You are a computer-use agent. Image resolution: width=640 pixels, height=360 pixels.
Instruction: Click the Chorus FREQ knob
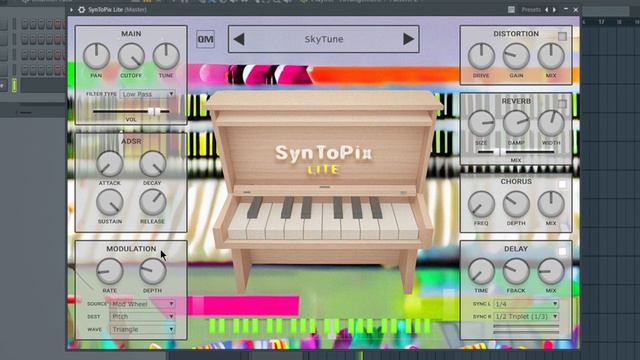[481, 204]
